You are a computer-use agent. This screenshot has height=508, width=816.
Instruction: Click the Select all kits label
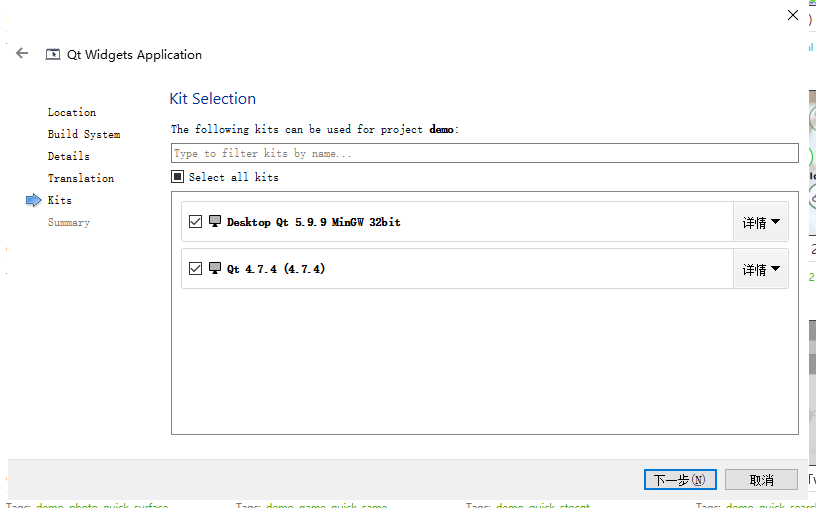(x=234, y=177)
